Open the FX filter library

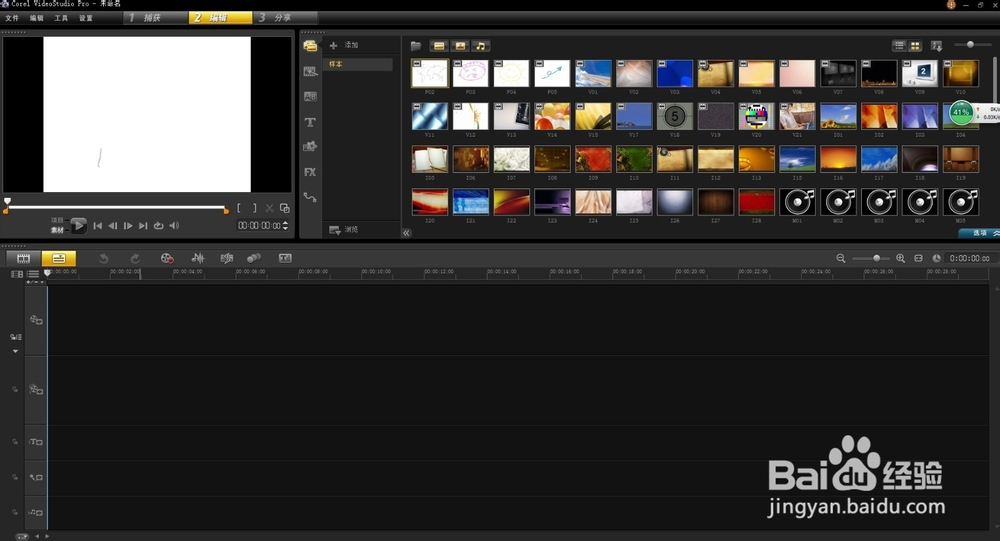click(x=310, y=172)
